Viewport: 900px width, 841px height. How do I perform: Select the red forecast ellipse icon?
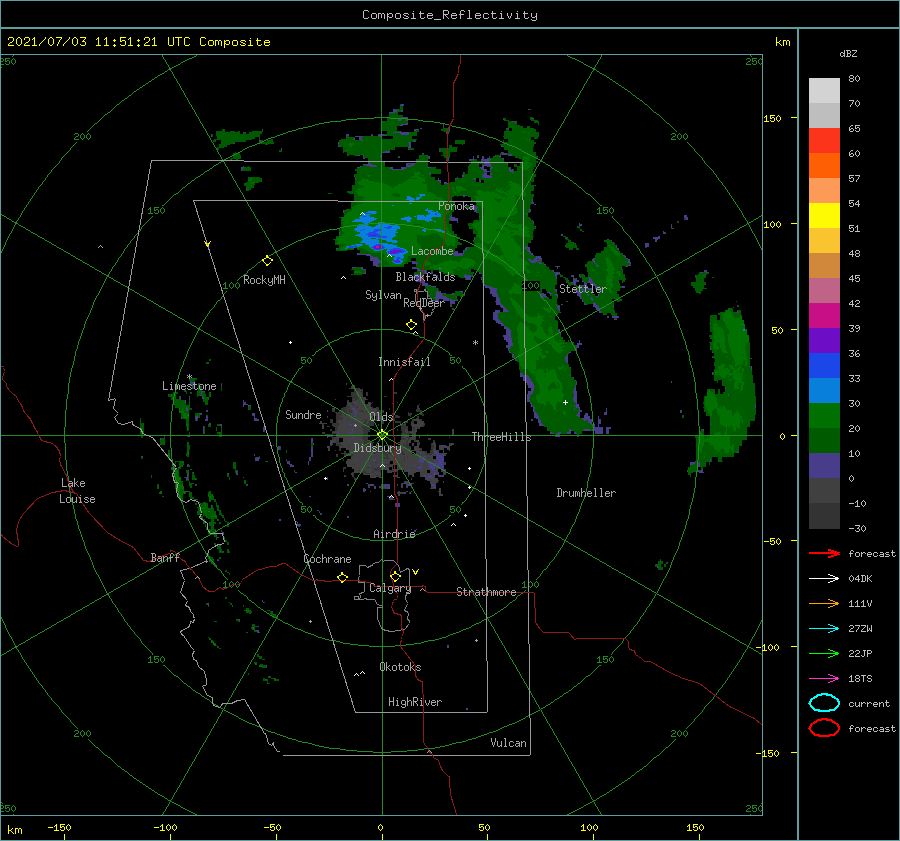824,728
